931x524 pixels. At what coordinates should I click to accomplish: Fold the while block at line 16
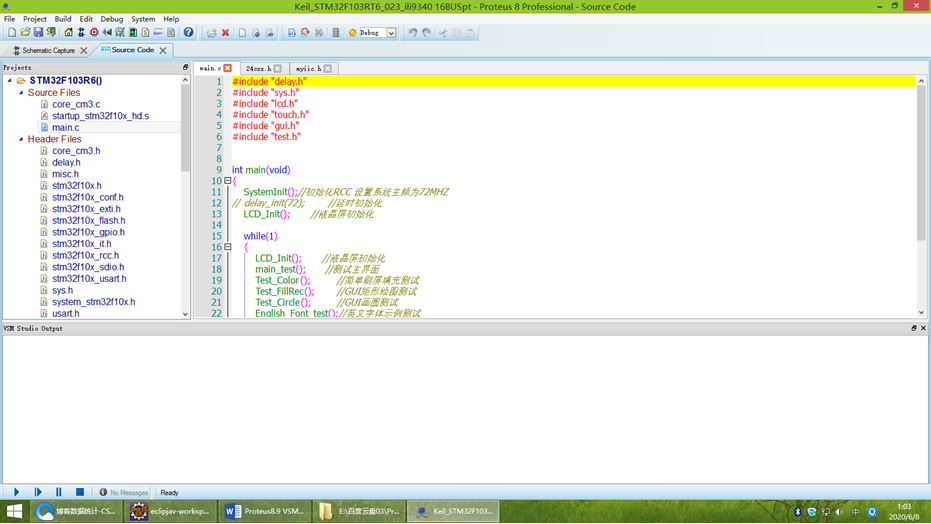pyautogui.click(x=227, y=247)
